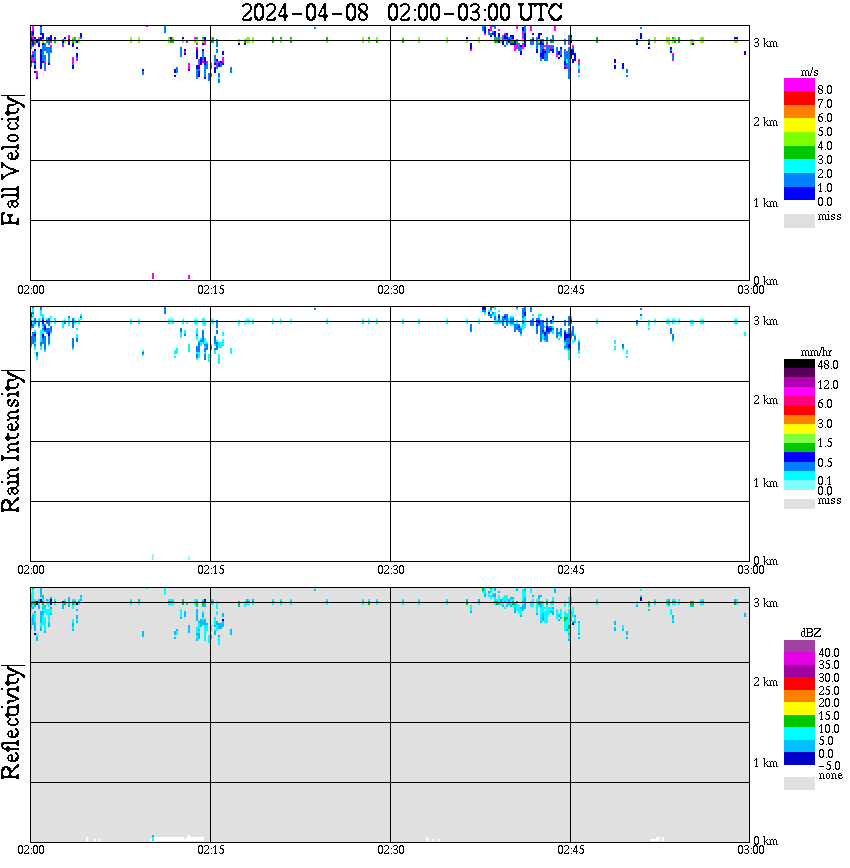
Task: Click the 02:45 time label under Fall Velocity plot
Action: click(x=571, y=290)
